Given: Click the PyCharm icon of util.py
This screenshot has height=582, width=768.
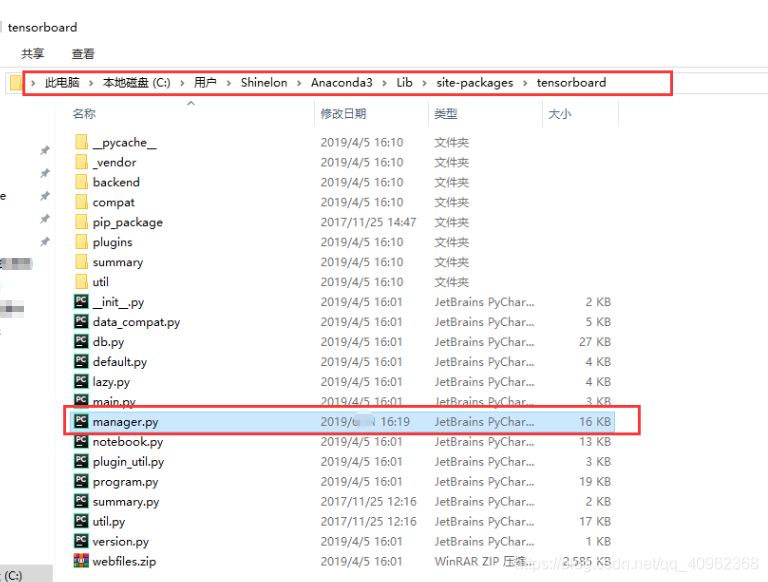Looking at the screenshot, I should click(x=81, y=521).
